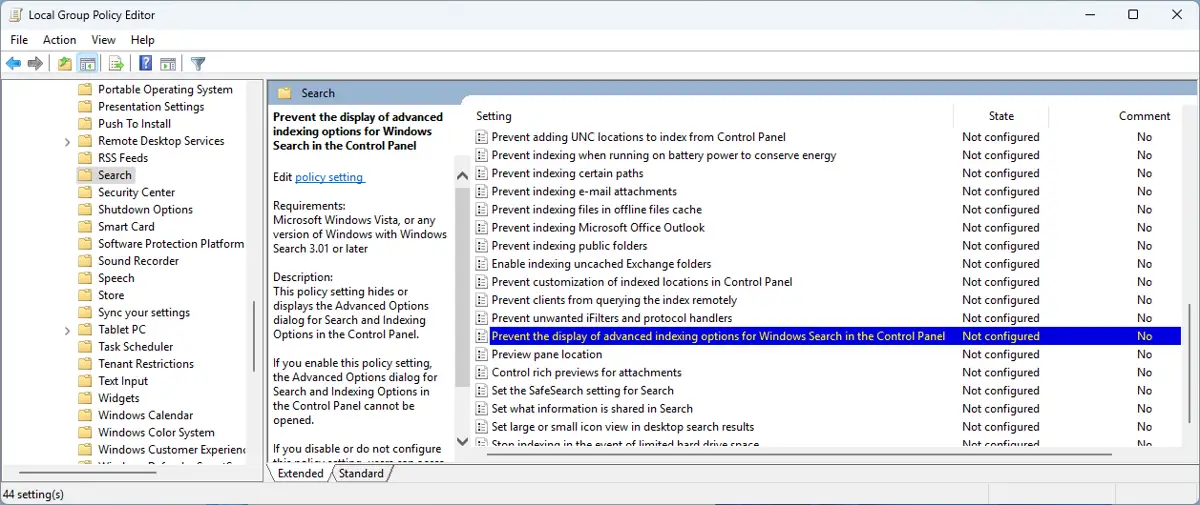Click folder icon in Search header bar
The image size is (1200, 505).
pyautogui.click(x=284, y=93)
